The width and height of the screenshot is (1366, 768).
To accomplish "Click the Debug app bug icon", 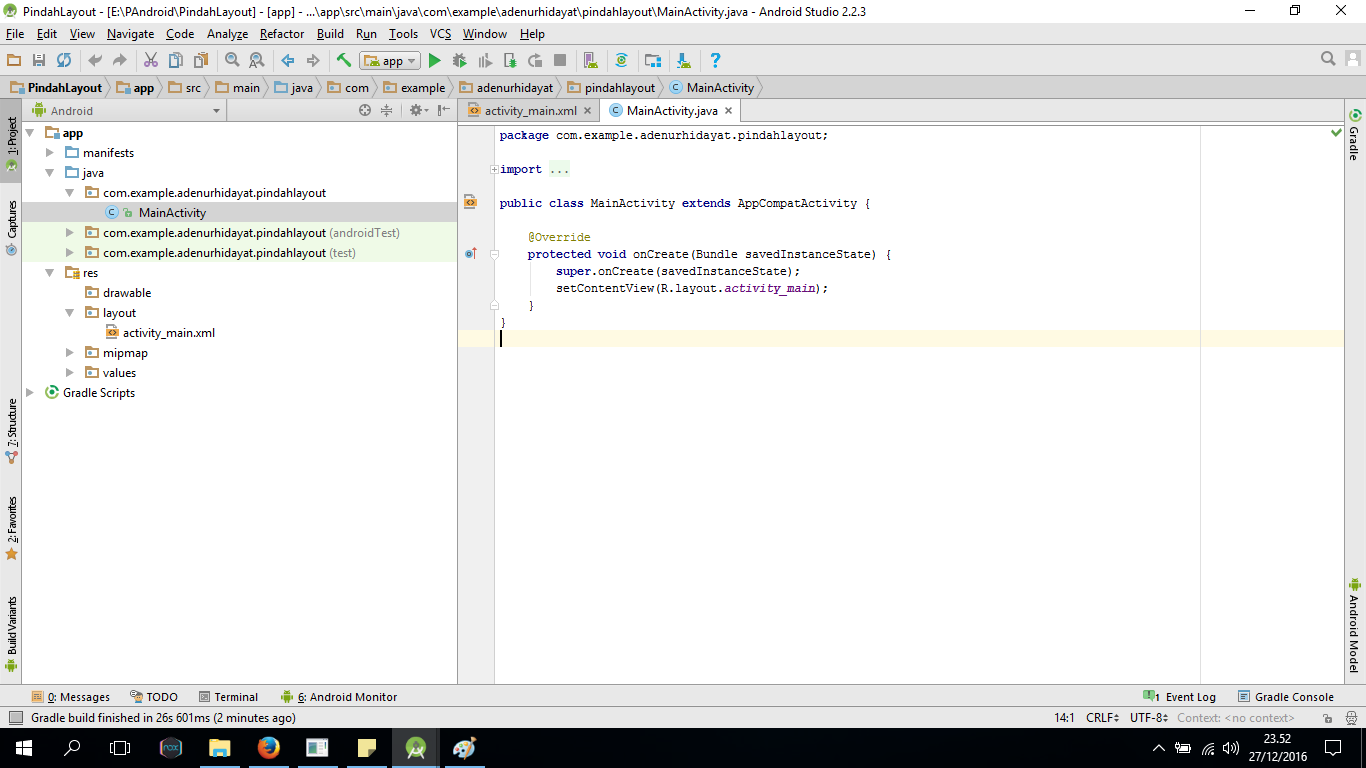I will (460, 61).
